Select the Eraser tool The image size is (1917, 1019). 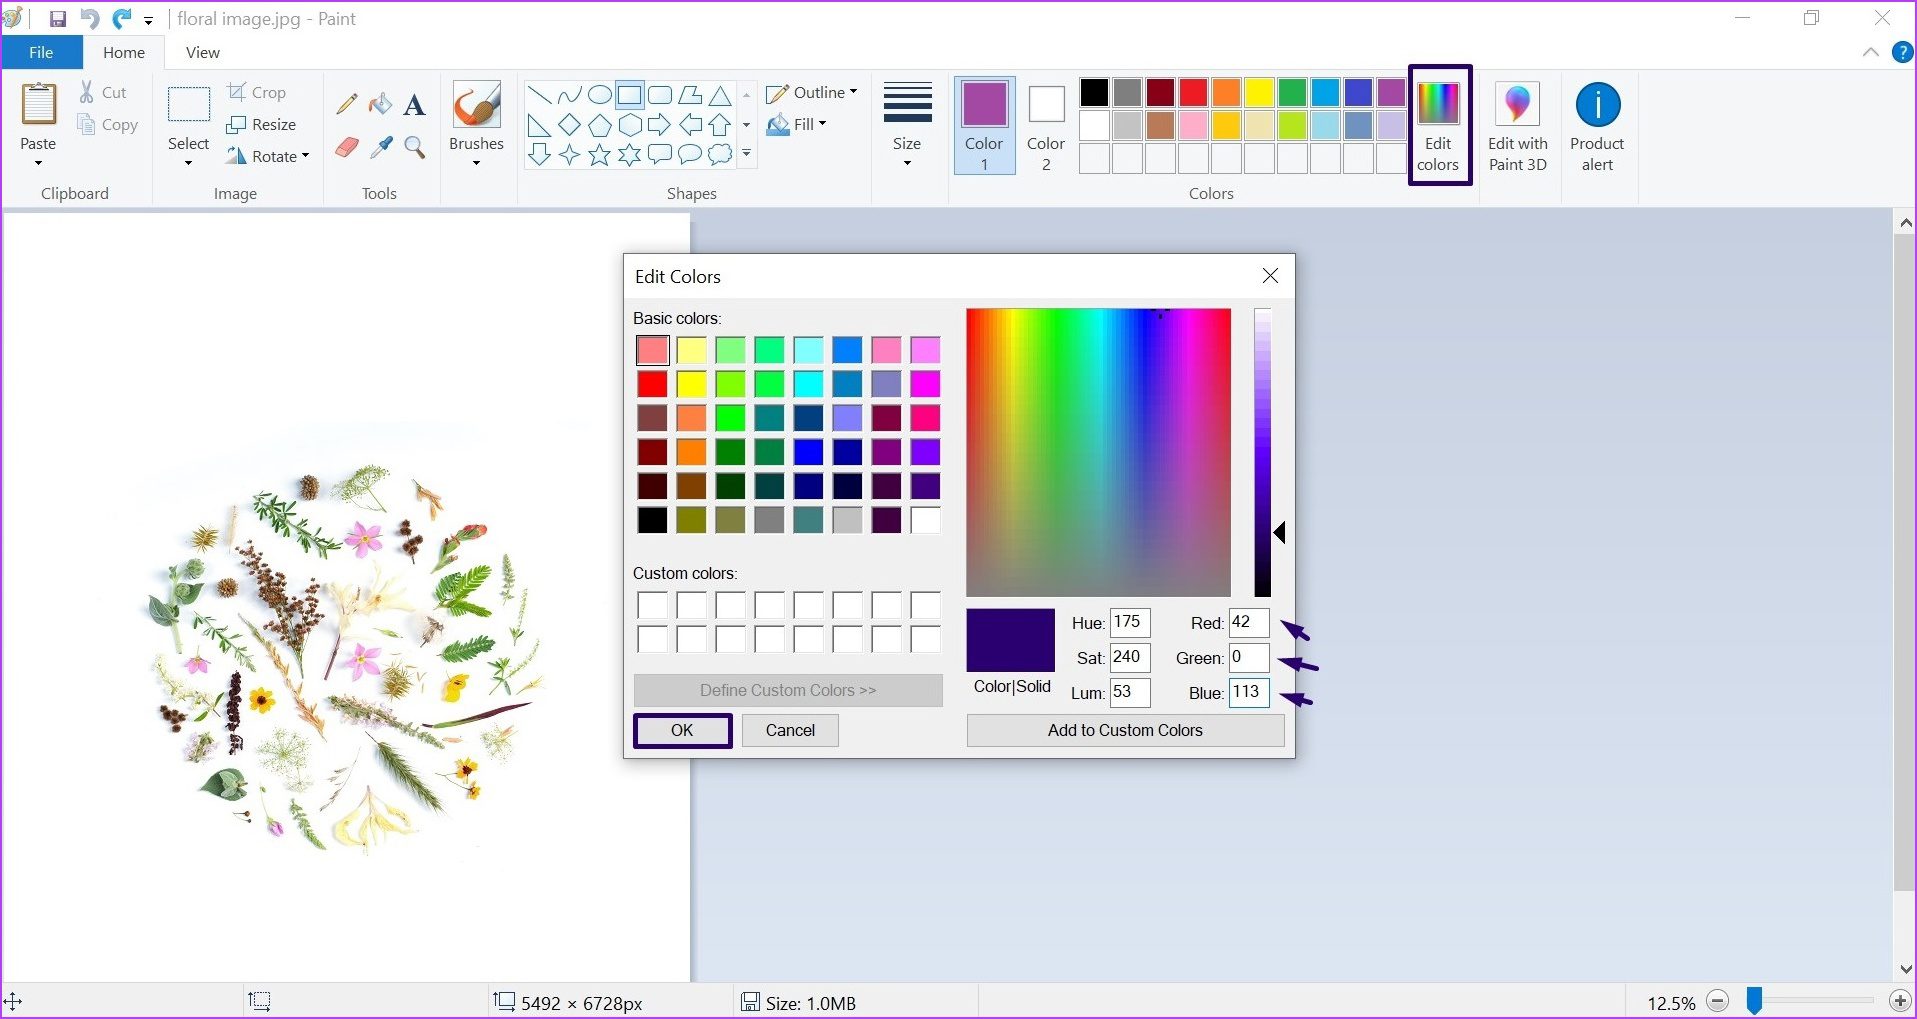346,147
